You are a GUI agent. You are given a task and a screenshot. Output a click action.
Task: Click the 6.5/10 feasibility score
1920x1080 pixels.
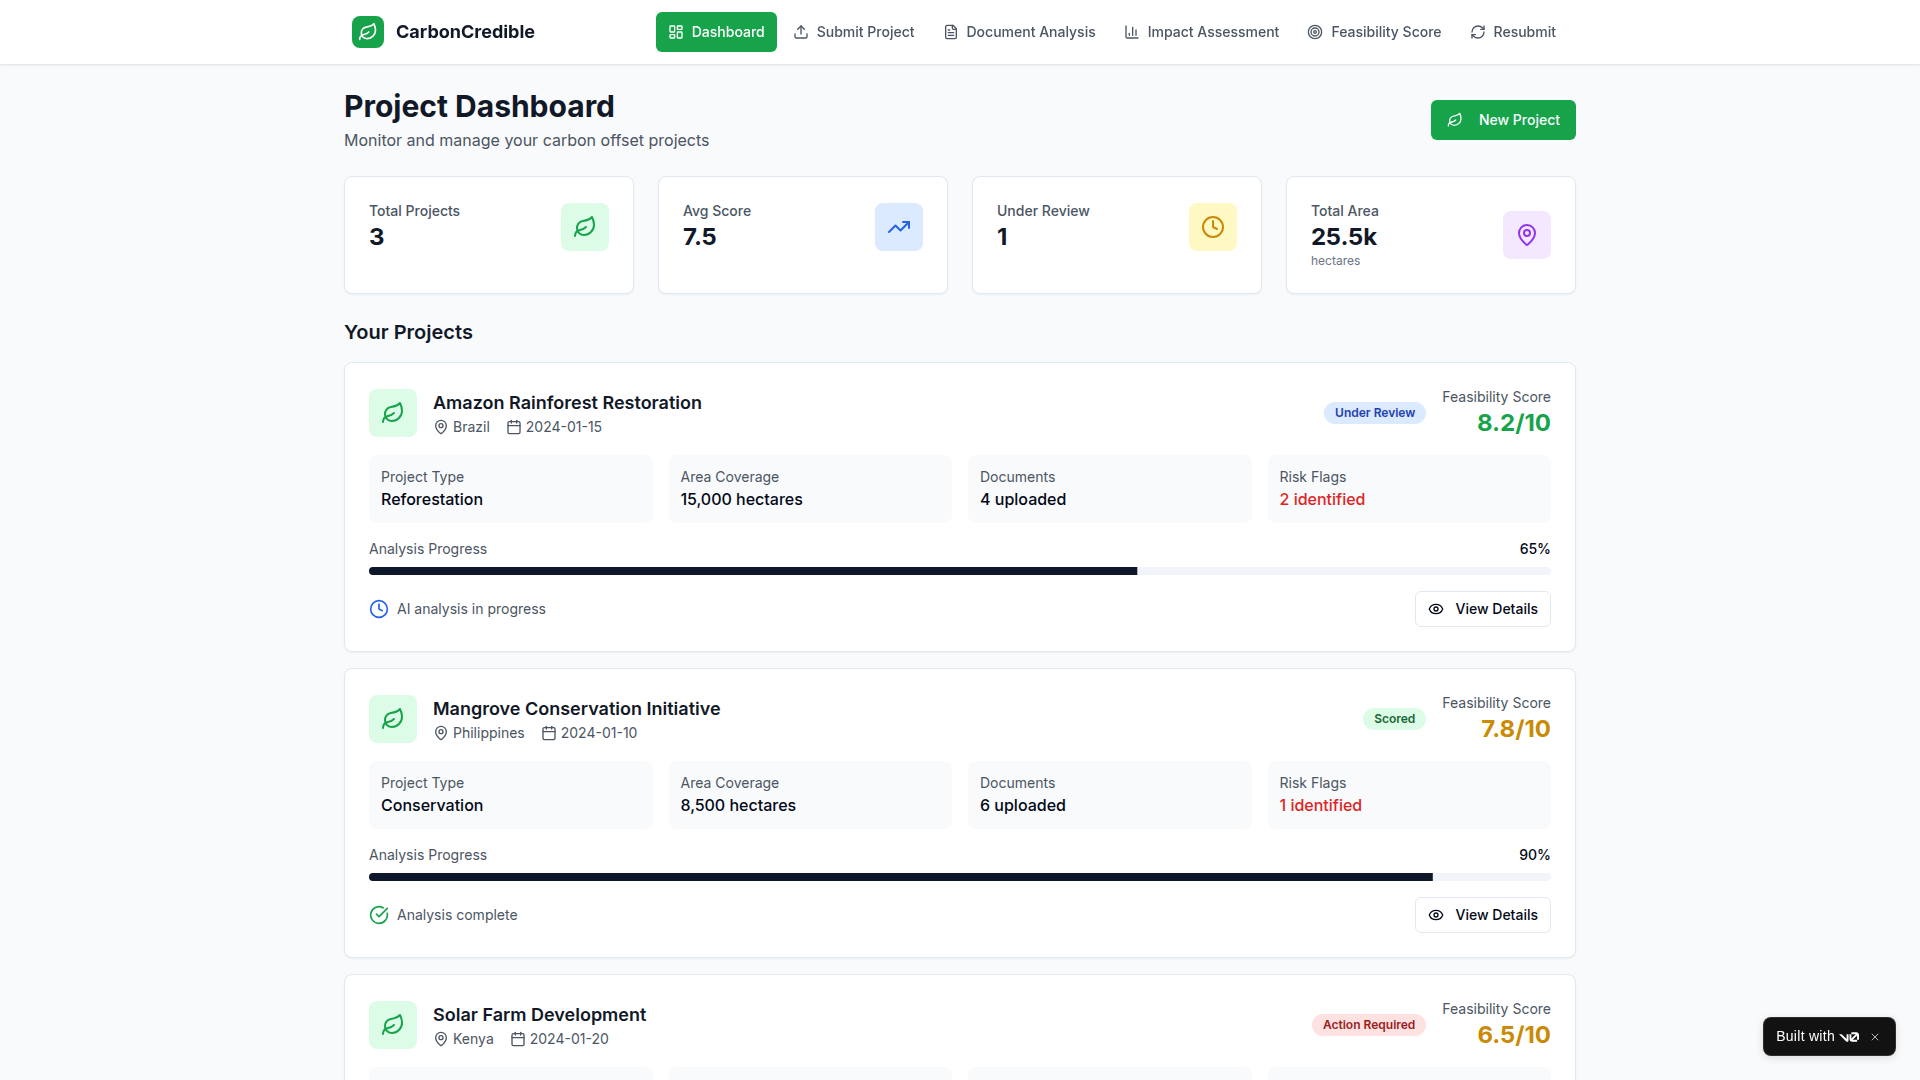pos(1514,1035)
